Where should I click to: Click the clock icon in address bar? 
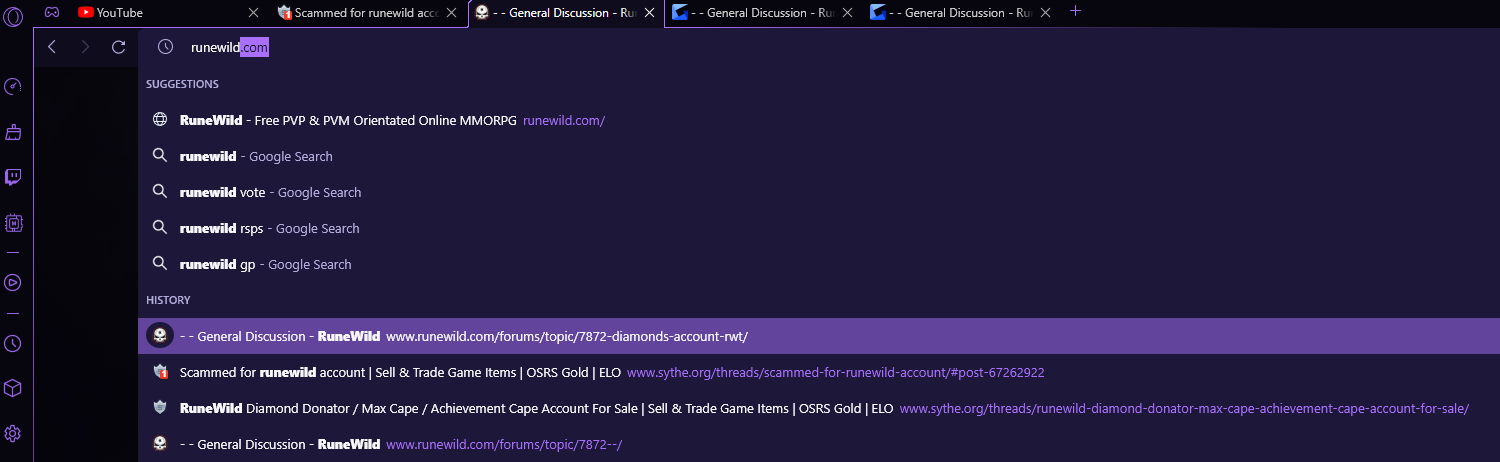(x=166, y=47)
